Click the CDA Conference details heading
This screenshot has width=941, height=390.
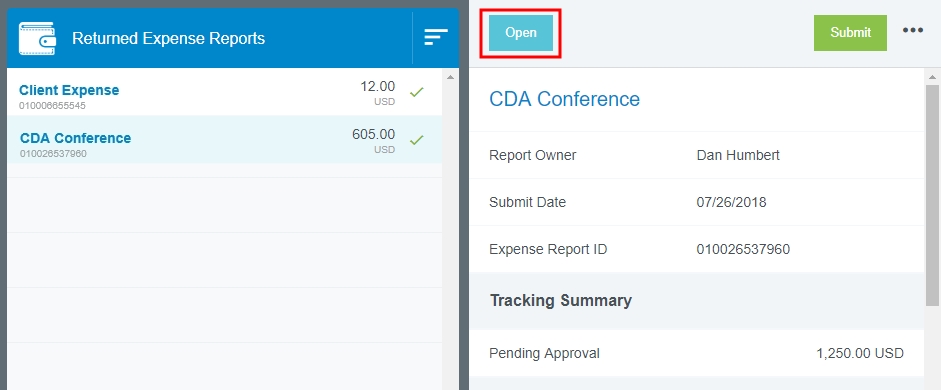point(565,99)
